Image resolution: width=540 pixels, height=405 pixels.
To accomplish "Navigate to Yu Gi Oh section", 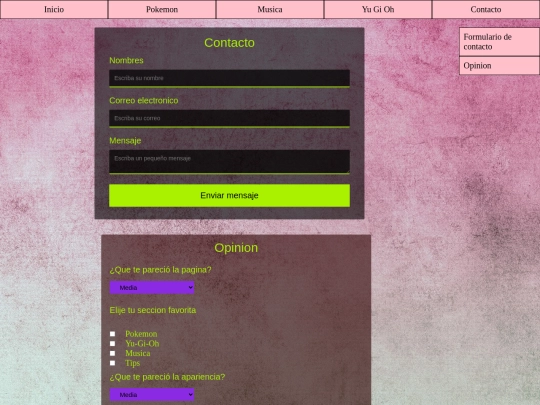I will 378,9.
